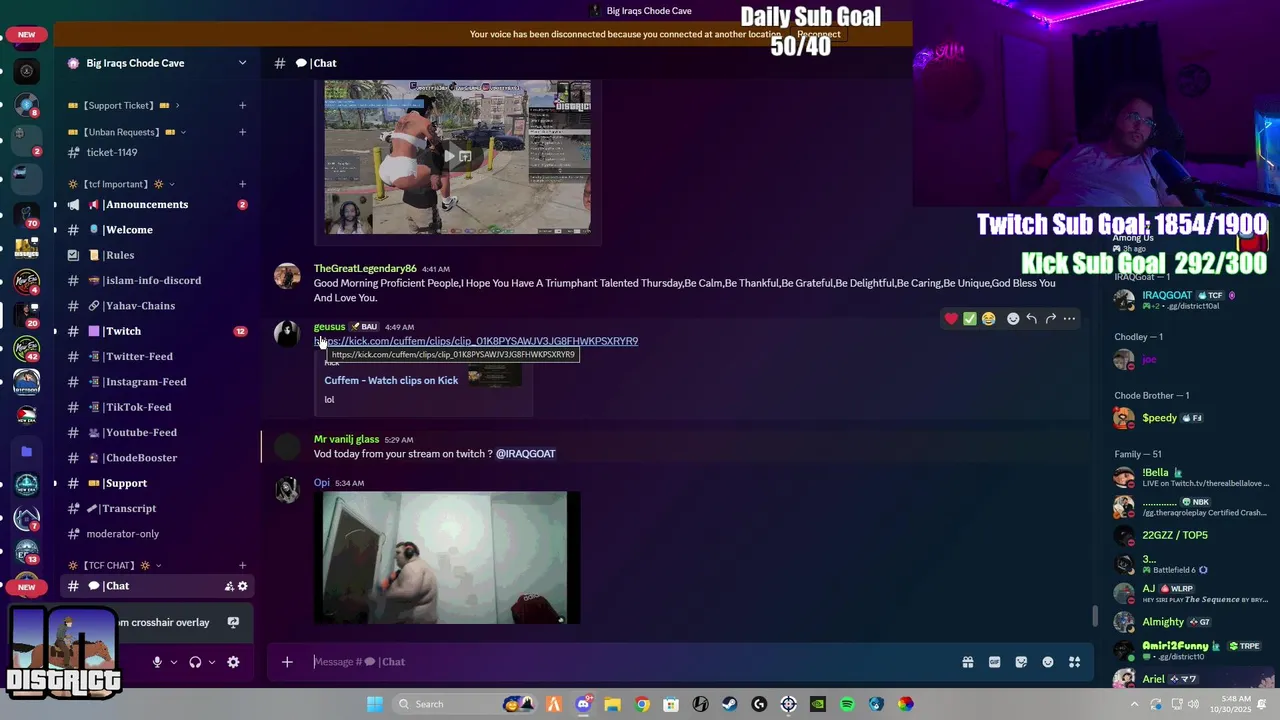Add channel to tcf Important category

point(242,184)
